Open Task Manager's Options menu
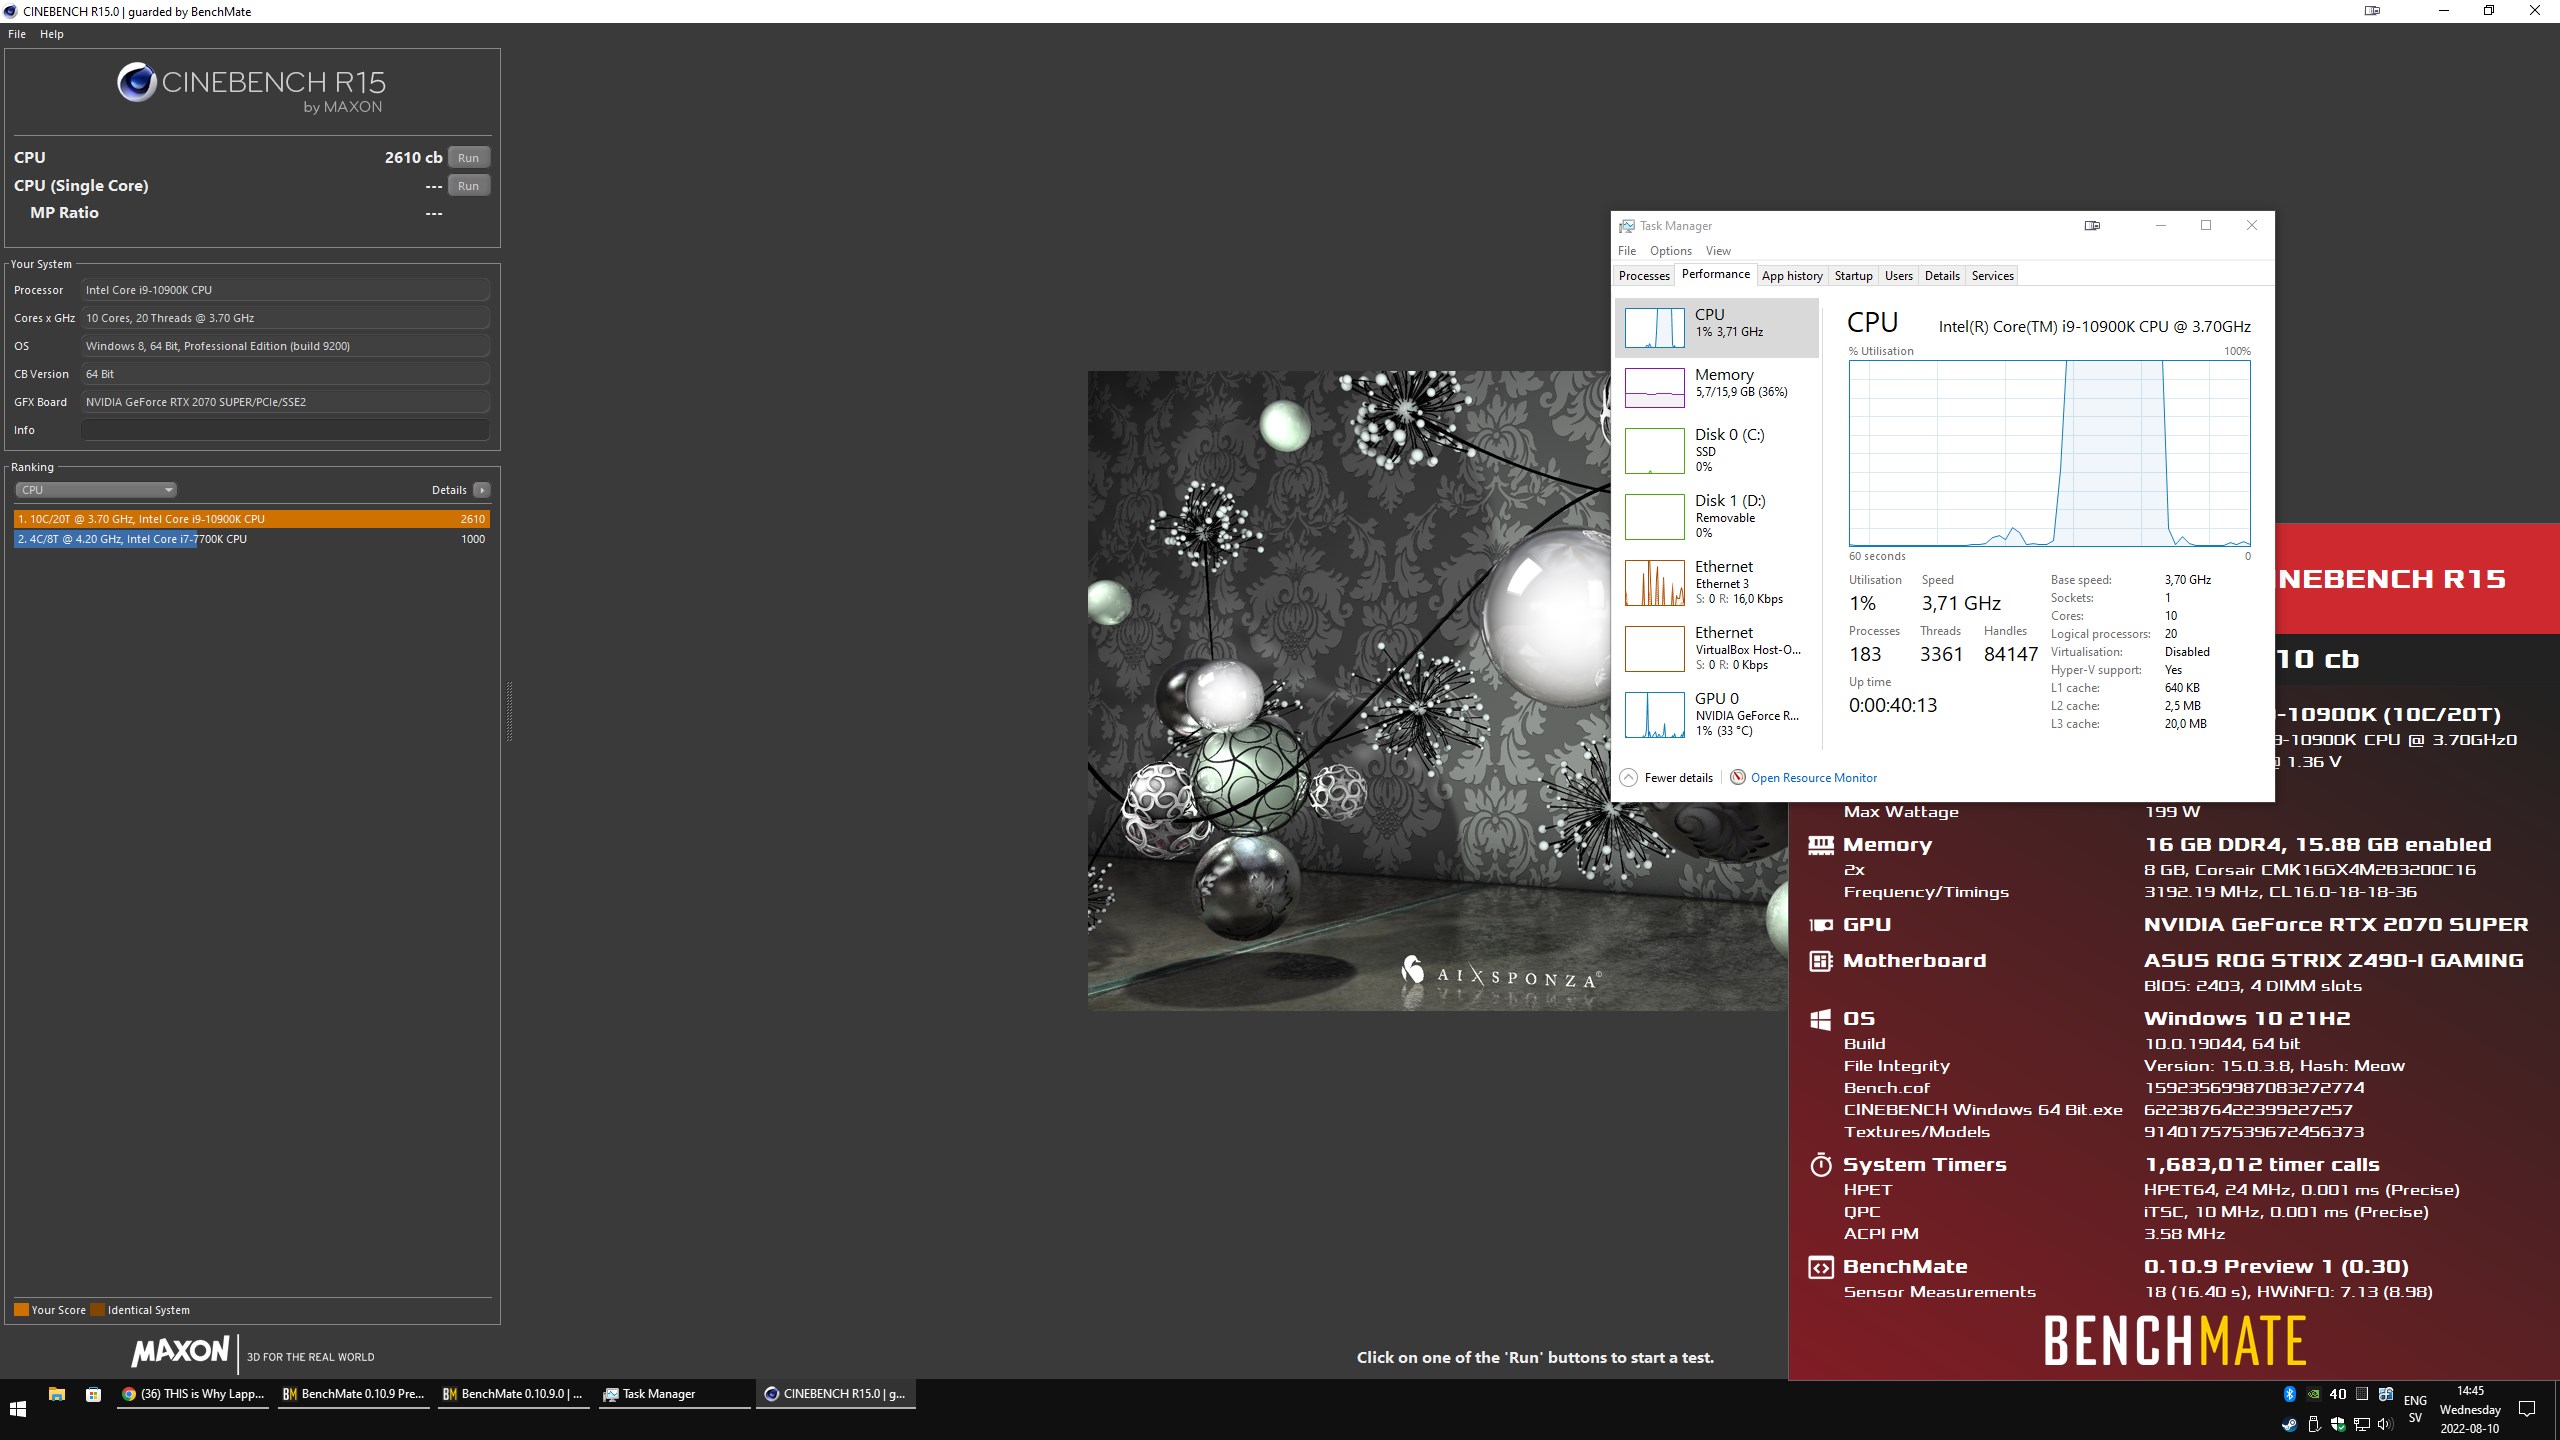Image resolution: width=2560 pixels, height=1440 pixels. [x=1671, y=251]
